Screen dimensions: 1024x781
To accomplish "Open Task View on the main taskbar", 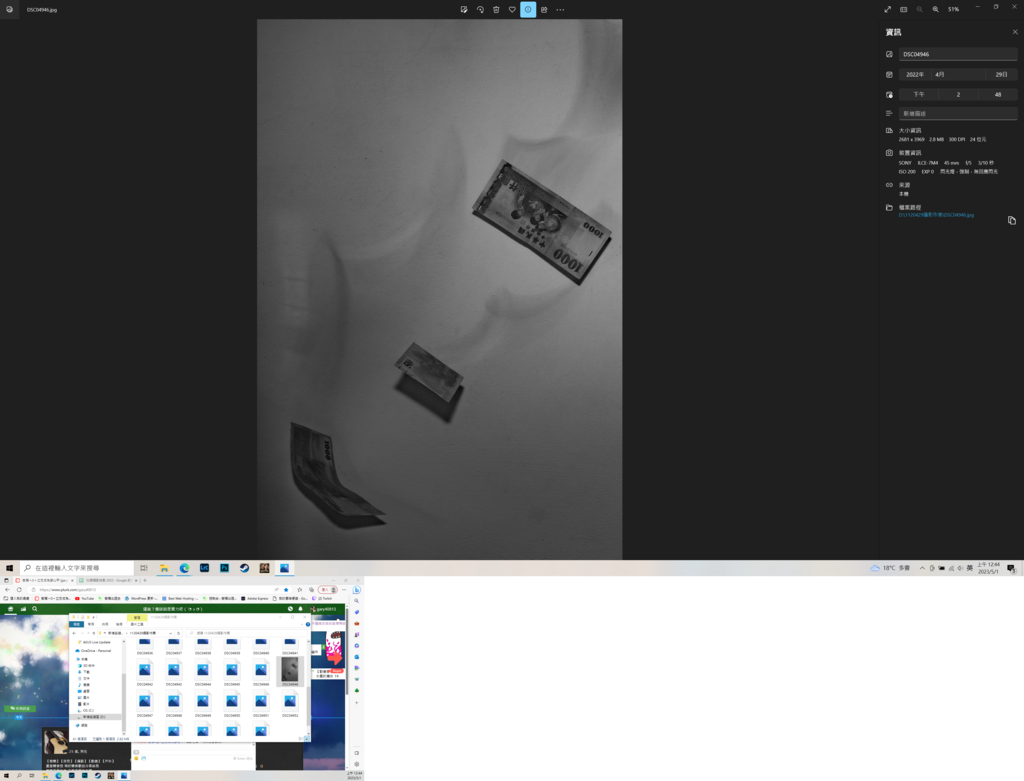I will point(144,568).
